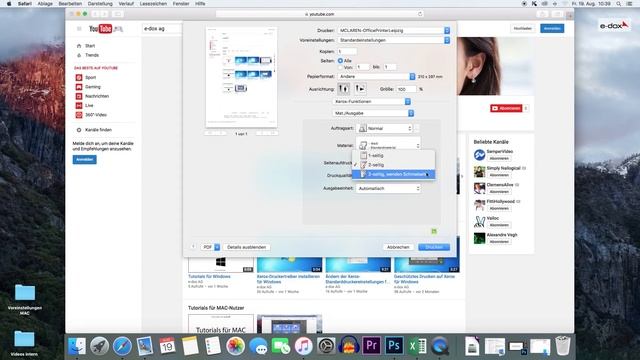Open the Calendar app showing 19
This screenshot has width=640, height=360.
(167, 346)
